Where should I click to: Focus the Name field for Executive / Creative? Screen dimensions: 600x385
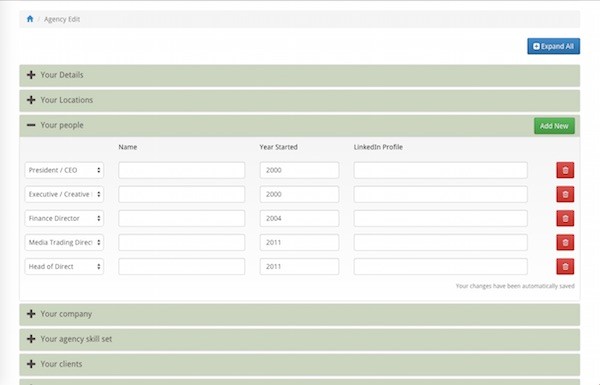[181, 194]
